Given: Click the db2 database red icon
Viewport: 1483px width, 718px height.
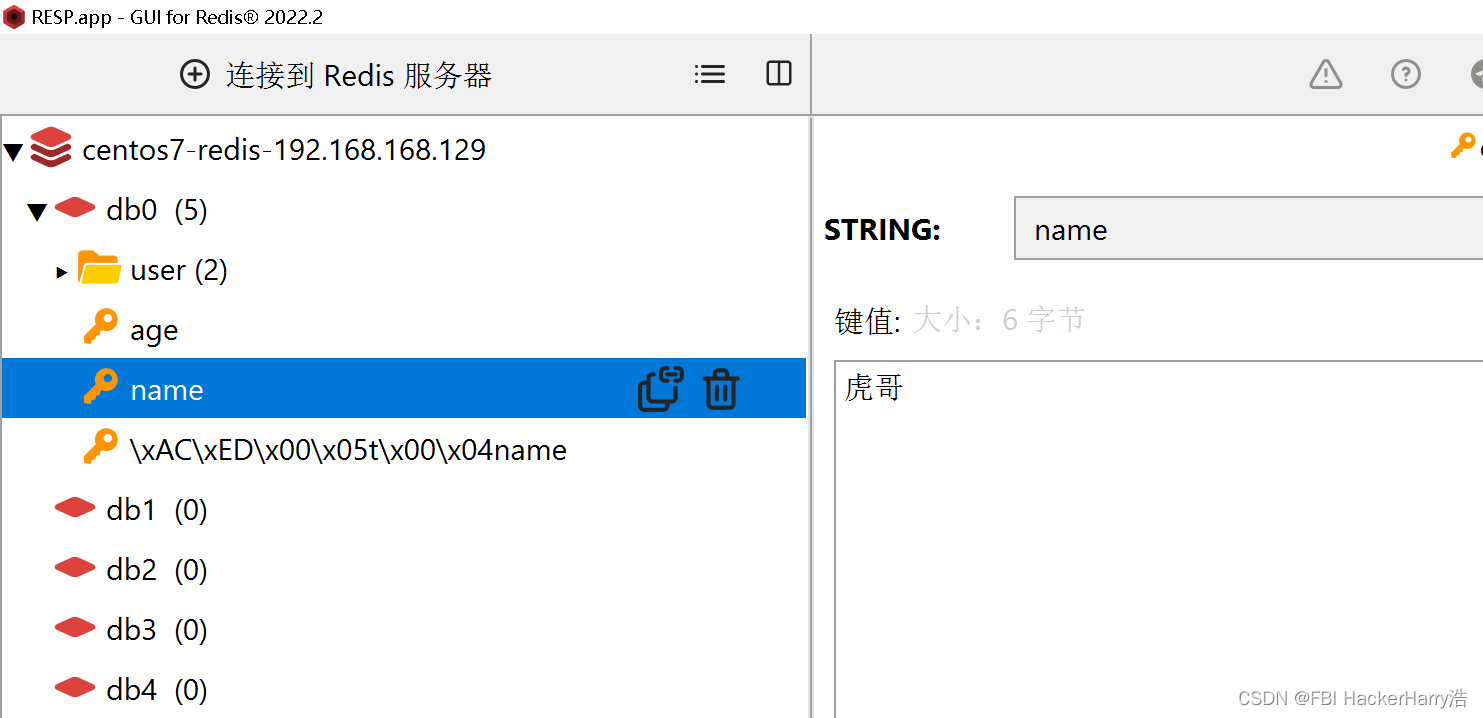Looking at the screenshot, I should point(75,568).
